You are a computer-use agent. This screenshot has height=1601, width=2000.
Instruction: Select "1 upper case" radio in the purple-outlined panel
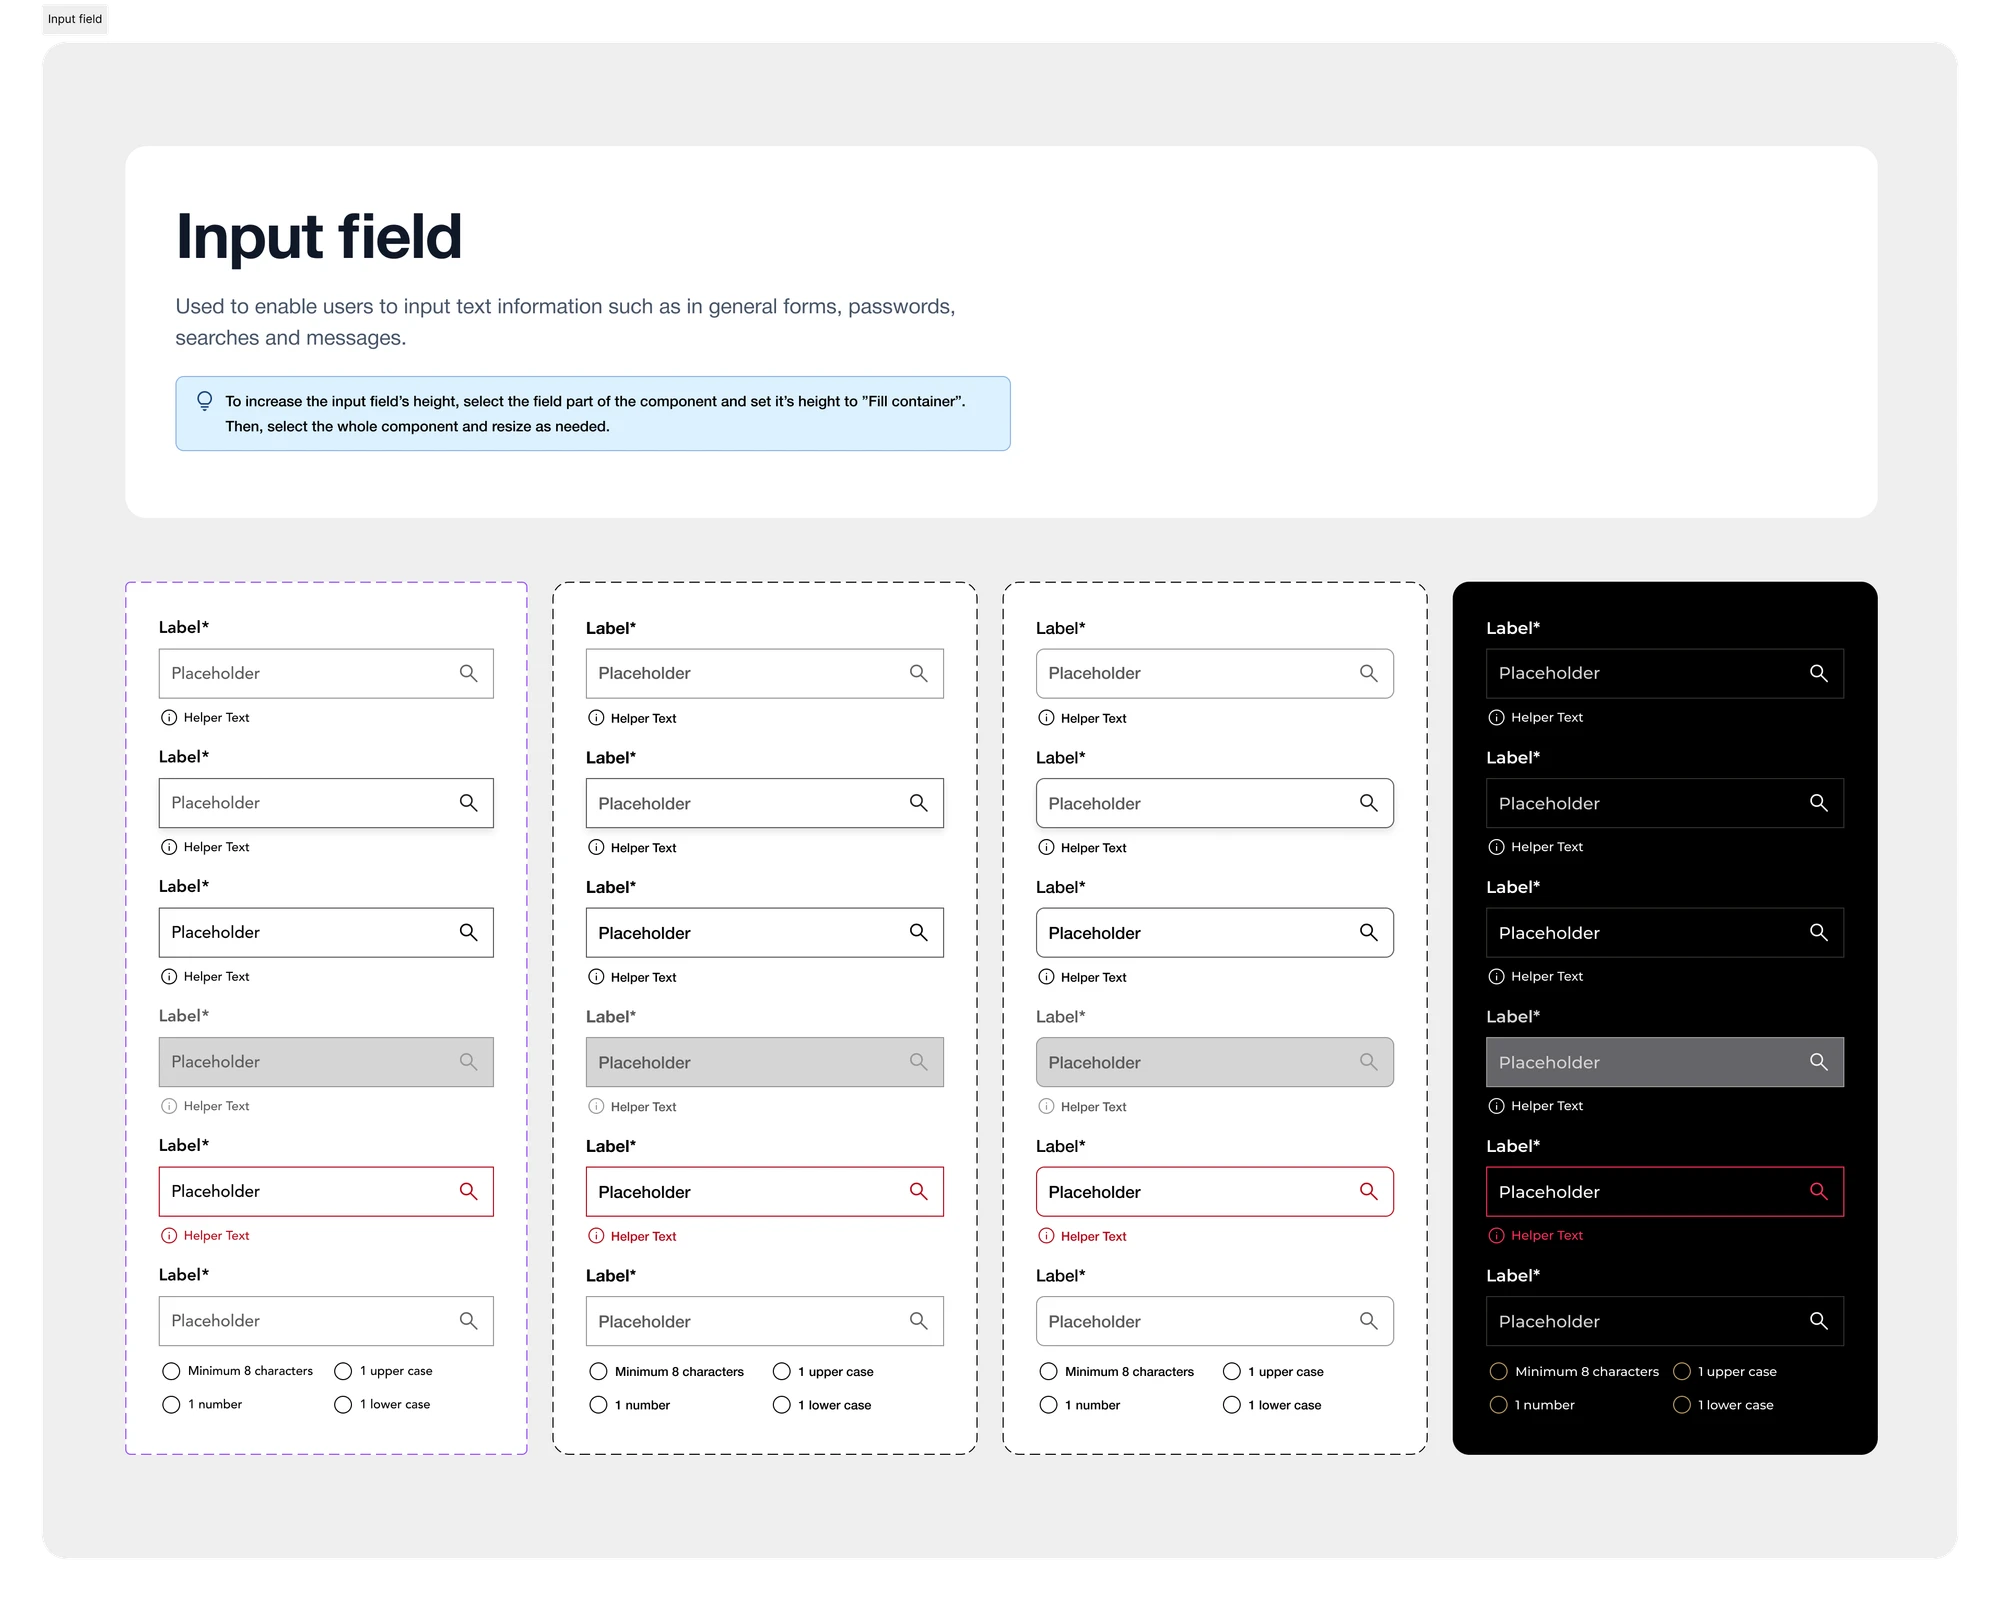[x=343, y=1371]
